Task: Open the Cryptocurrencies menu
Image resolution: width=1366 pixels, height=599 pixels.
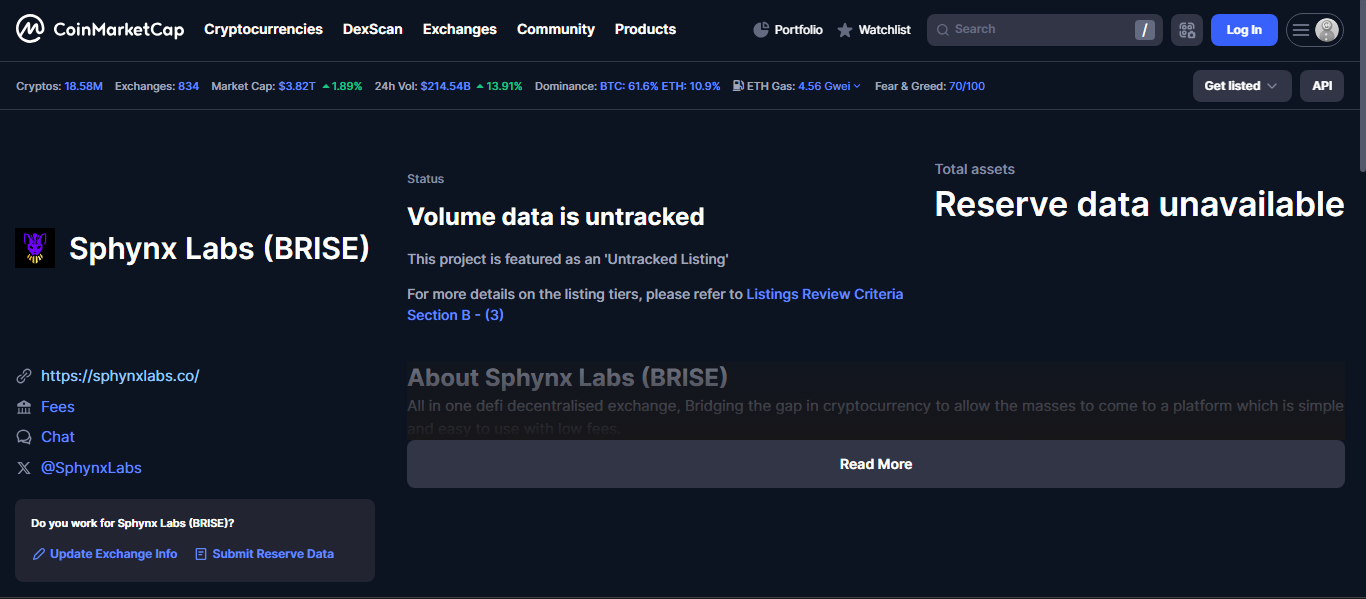Action: click(x=263, y=30)
